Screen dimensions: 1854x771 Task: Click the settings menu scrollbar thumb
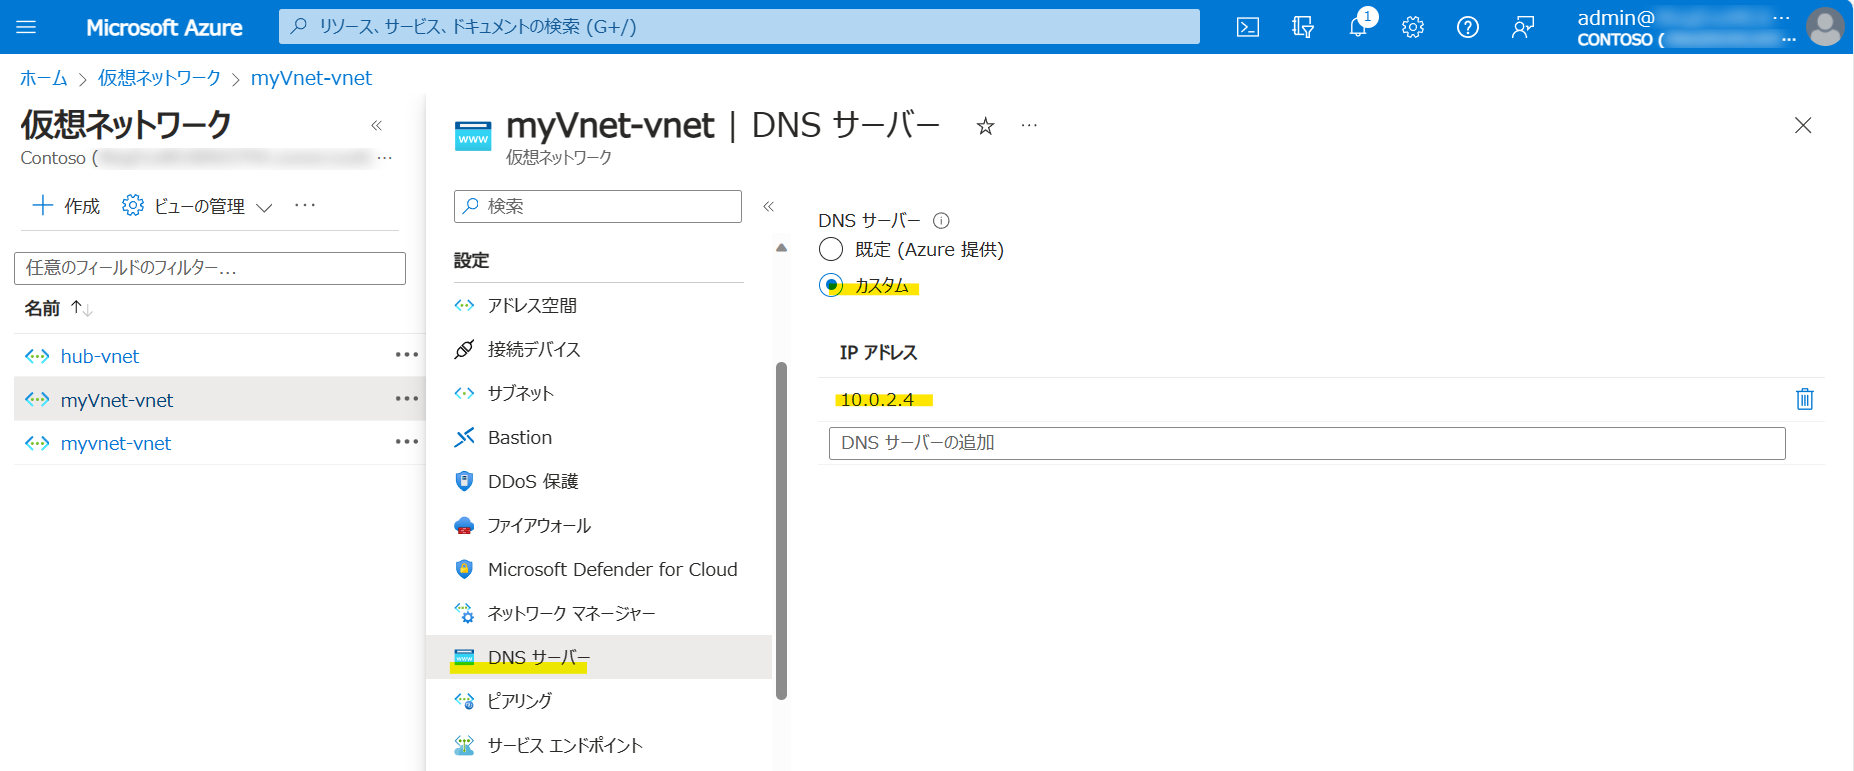click(782, 530)
